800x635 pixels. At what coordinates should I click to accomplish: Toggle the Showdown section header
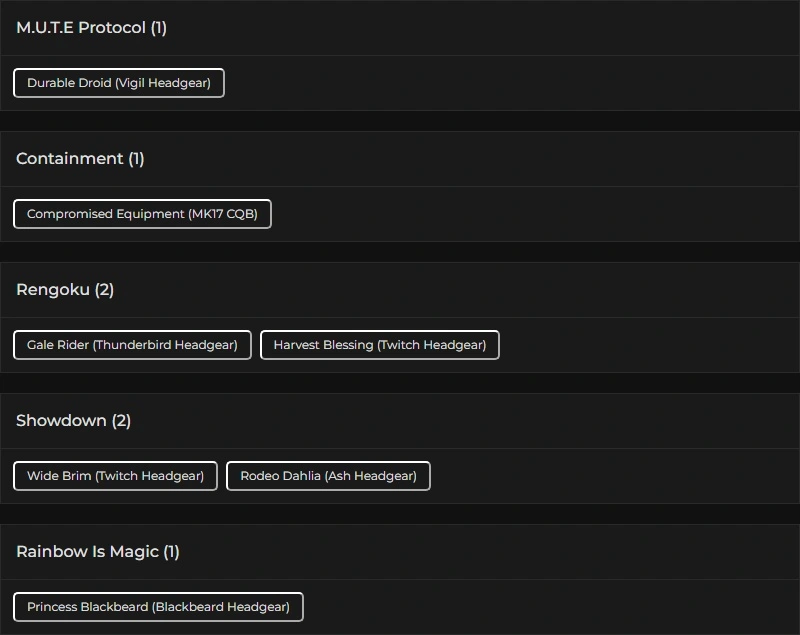click(61, 421)
